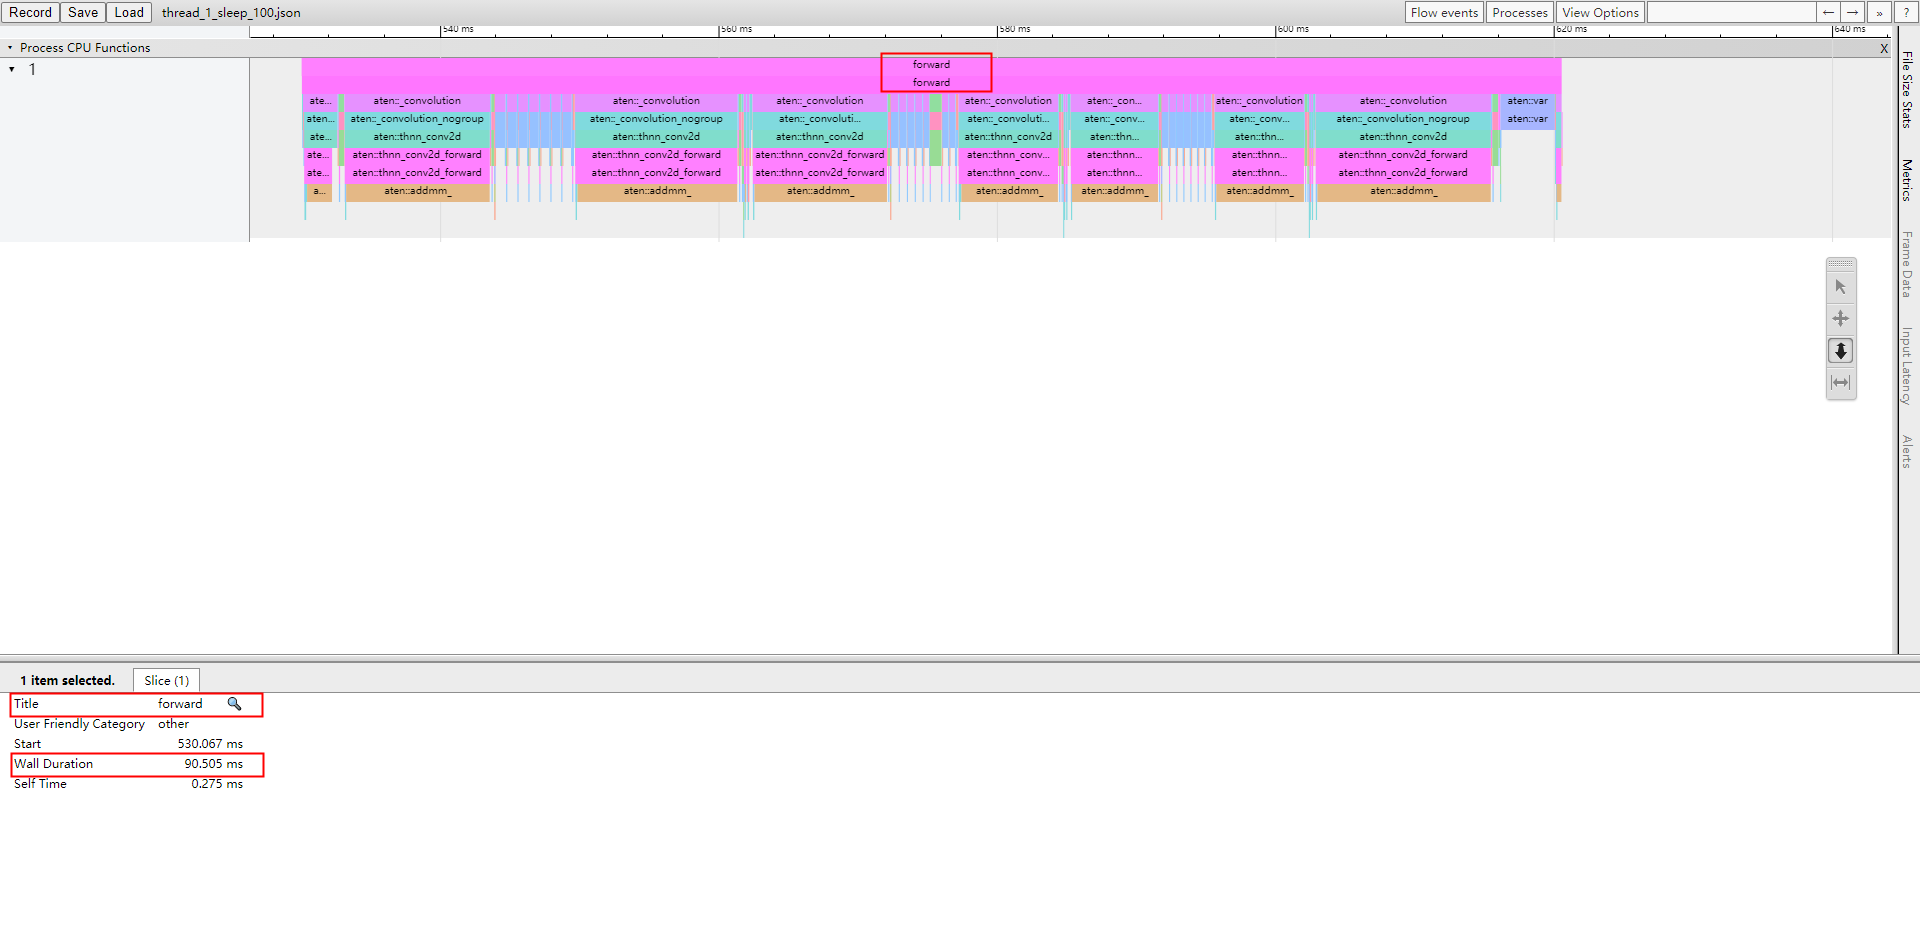1920x937 pixels.
Task: Open the Processes dropdown
Action: (x=1519, y=13)
